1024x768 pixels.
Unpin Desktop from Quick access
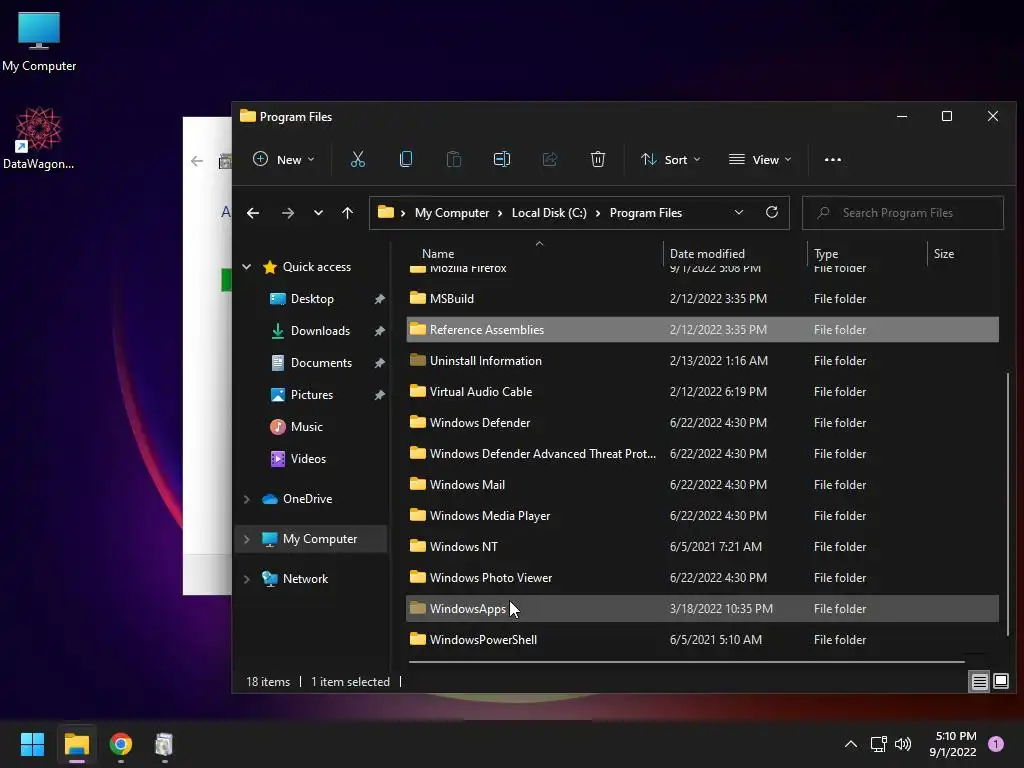[x=379, y=298]
